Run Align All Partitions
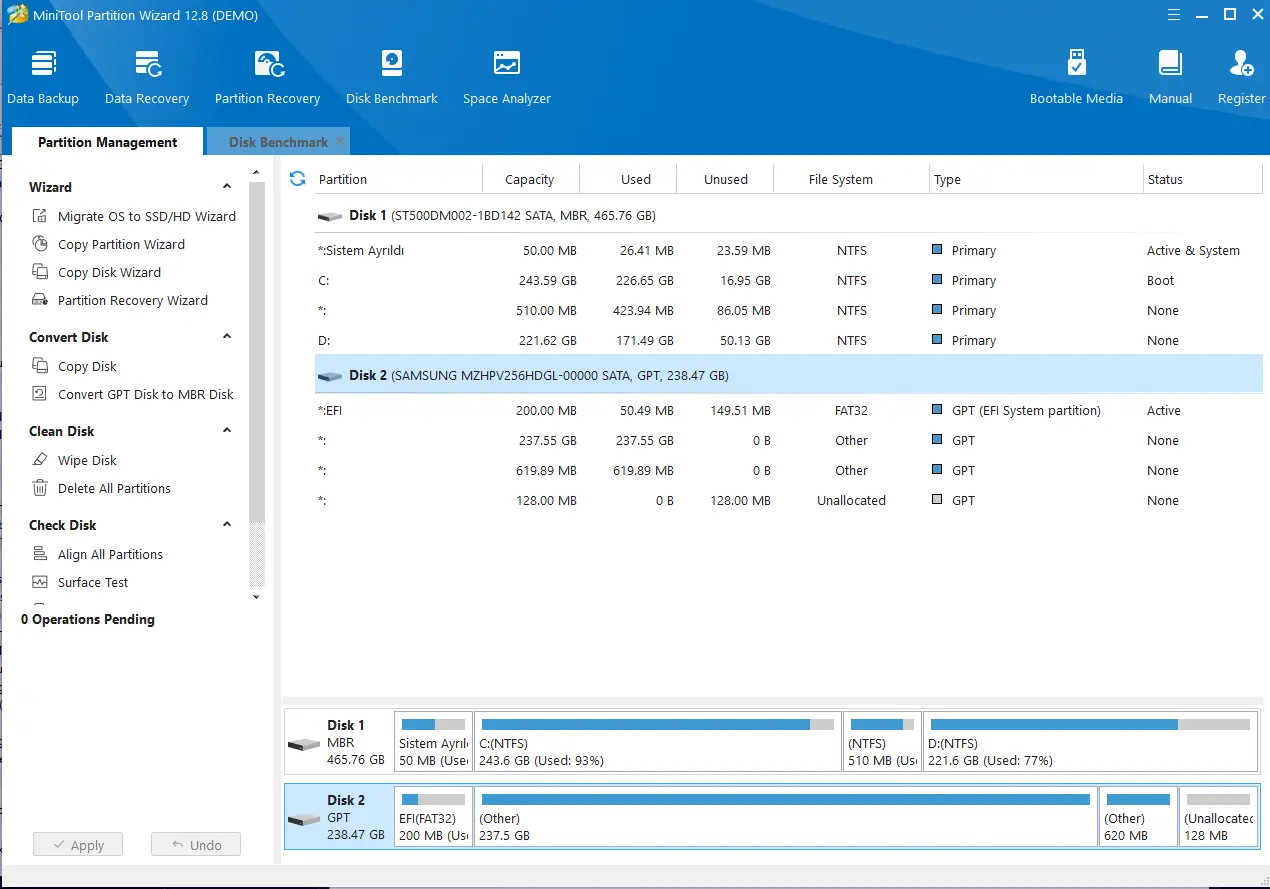This screenshot has height=889, width=1270. click(x=98, y=554)
